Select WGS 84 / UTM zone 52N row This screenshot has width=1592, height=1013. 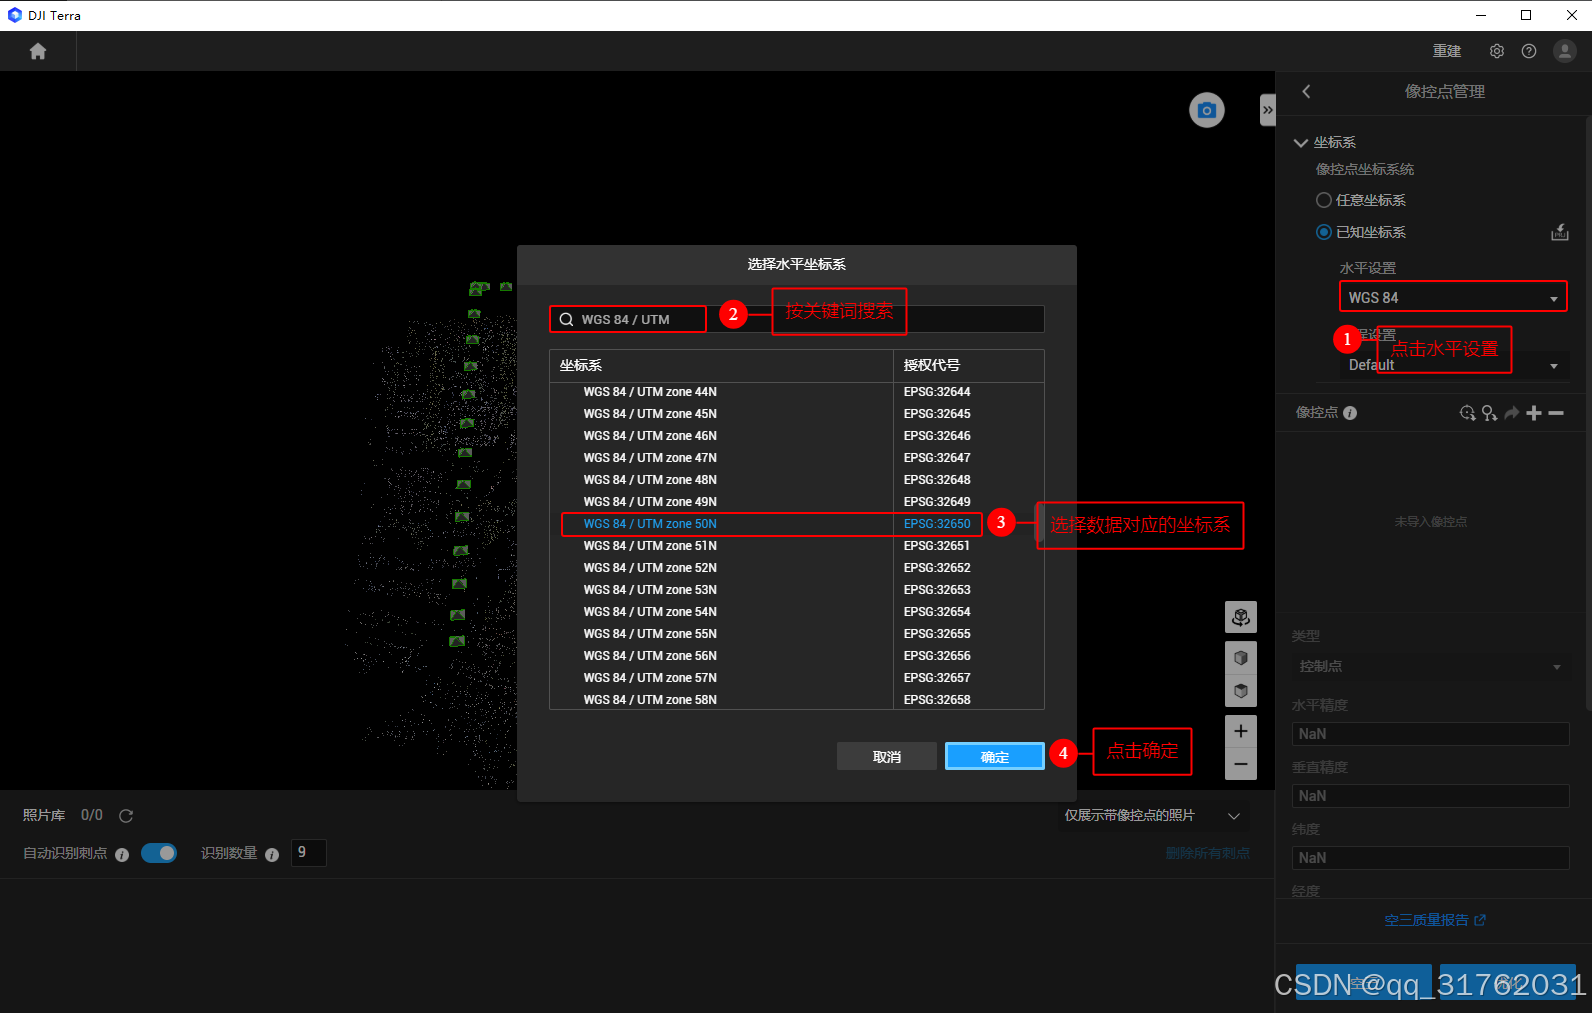pyautogui.click(x=797, y=568)
